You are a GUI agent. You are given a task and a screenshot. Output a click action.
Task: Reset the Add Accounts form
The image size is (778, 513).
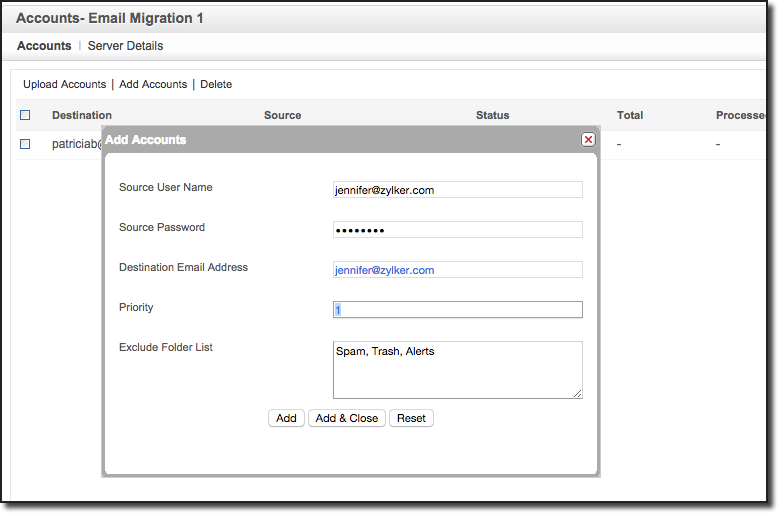[411, 418]
